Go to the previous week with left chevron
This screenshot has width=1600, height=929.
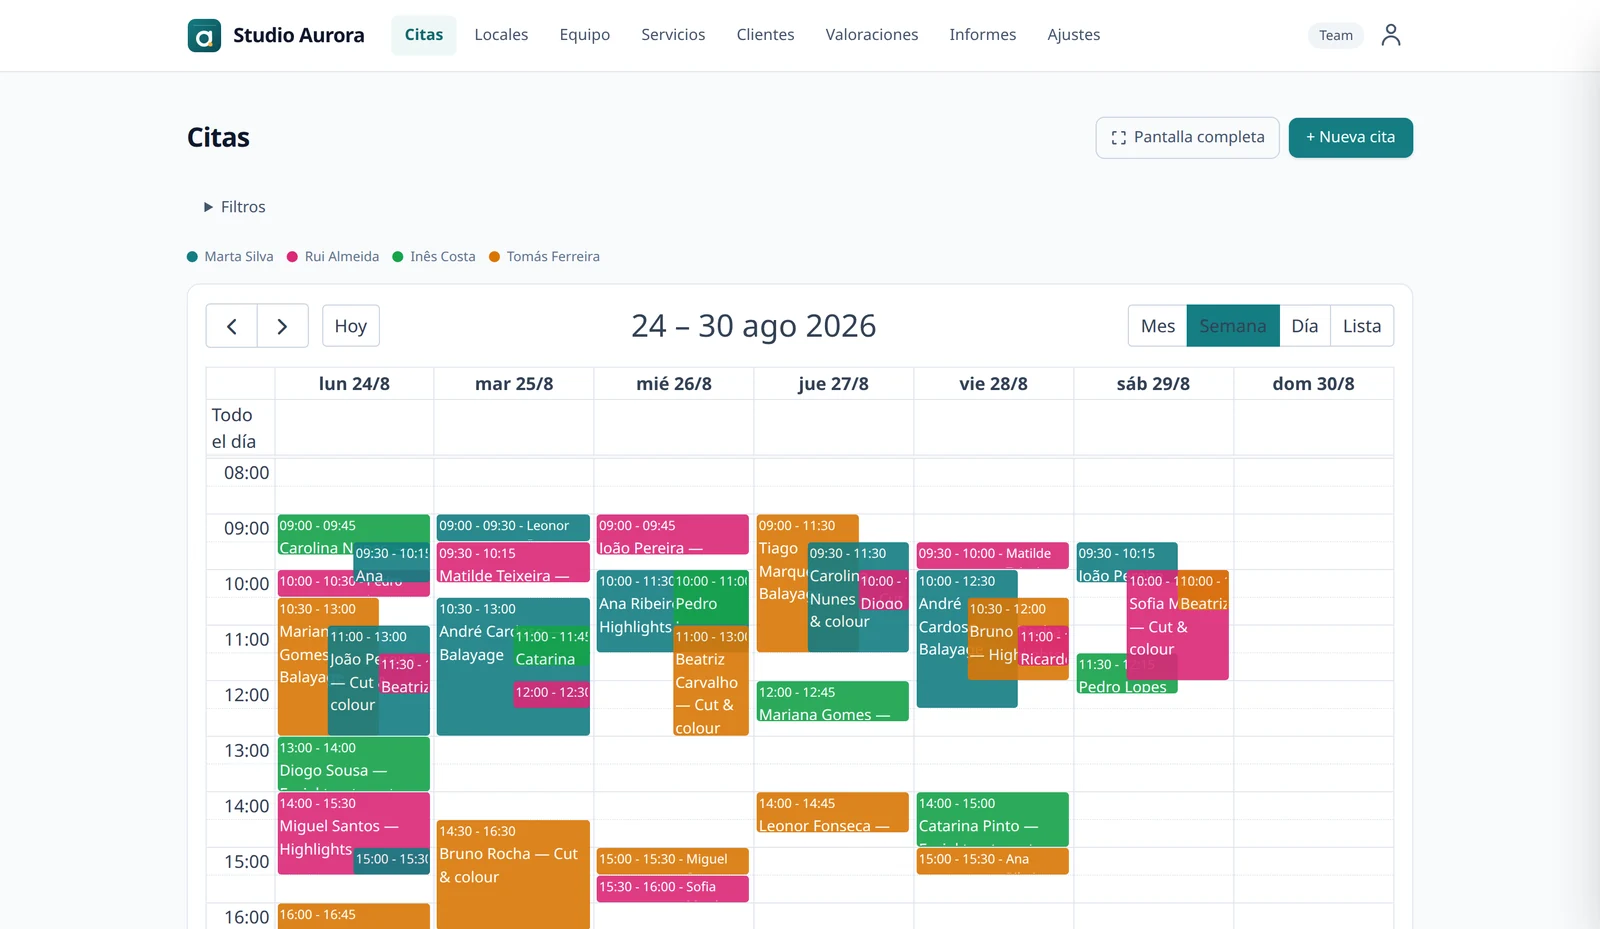tap(232, 326)
